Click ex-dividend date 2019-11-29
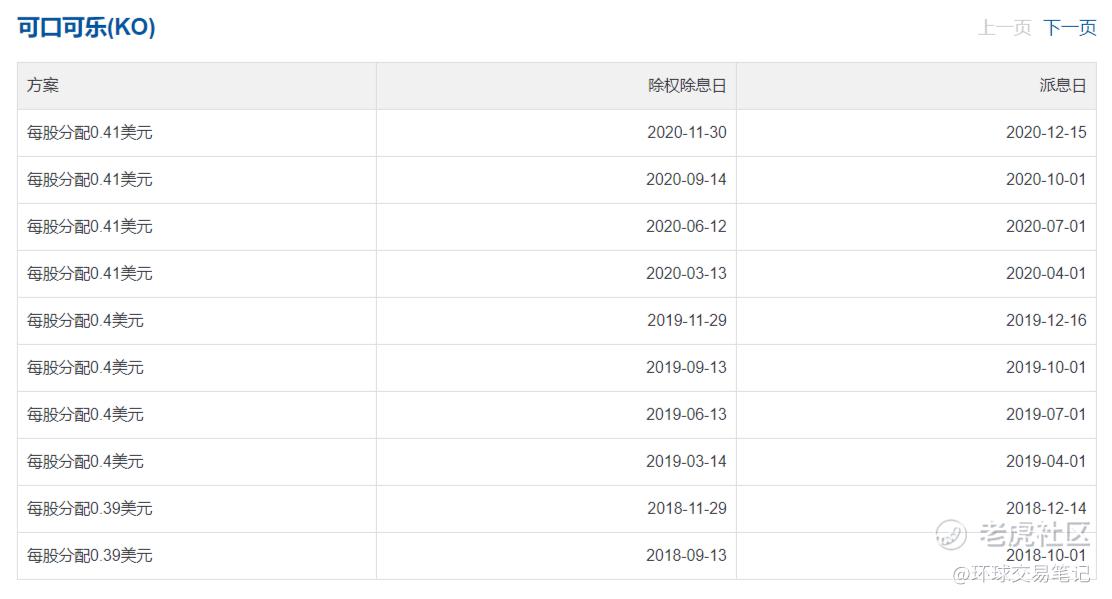 pyautogui.click(x=686, y=321)
